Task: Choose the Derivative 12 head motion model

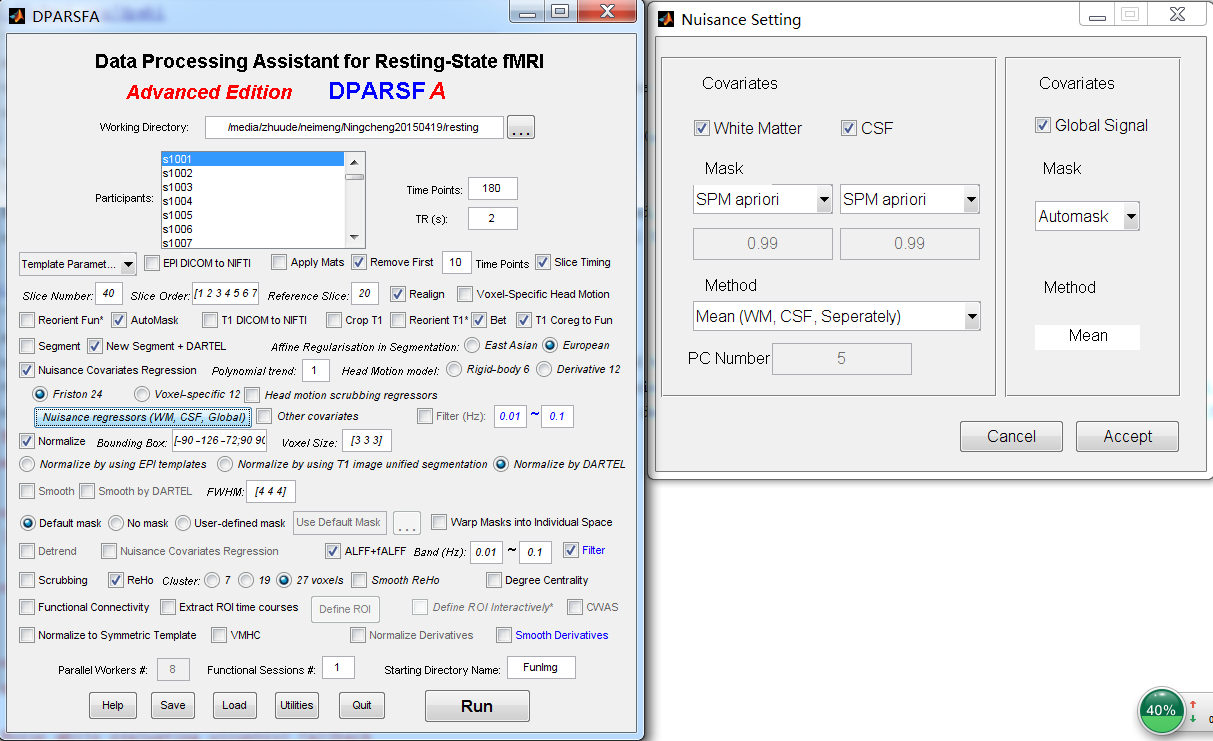Action: pyautogui.click(x=544, y=370)
